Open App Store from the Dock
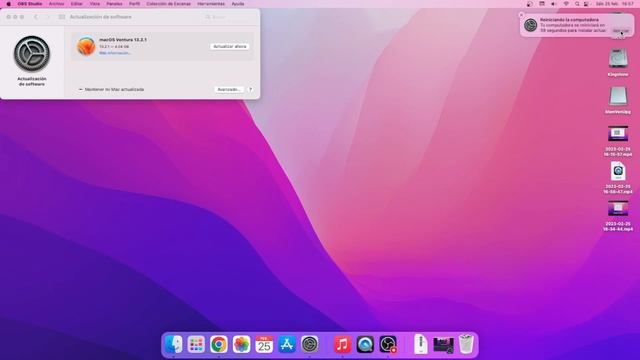This screenshot has width=640, height=360. (x=287, y=344)
